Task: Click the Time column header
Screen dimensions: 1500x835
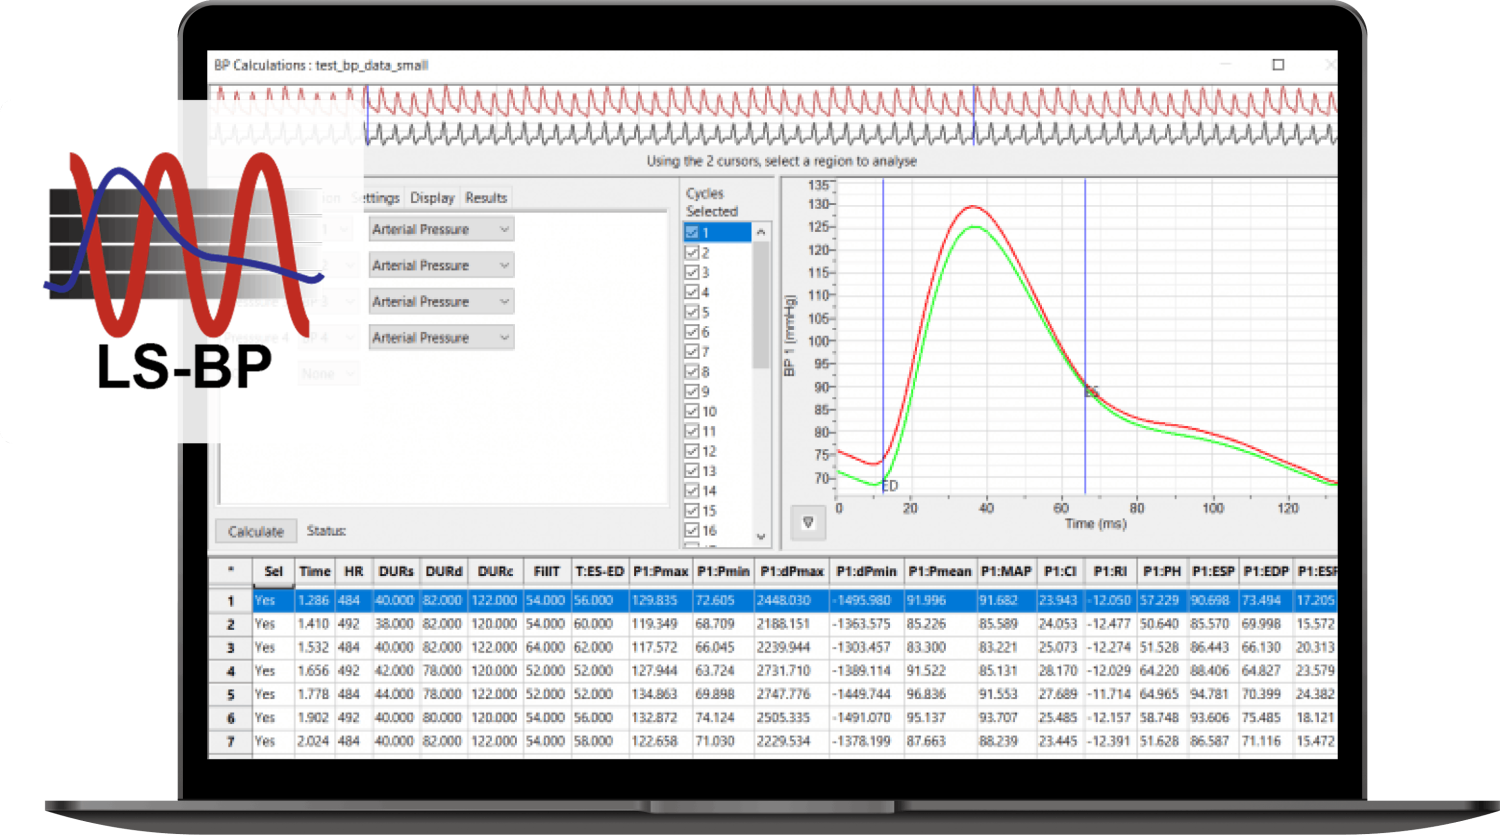Action: click(314, 571)
